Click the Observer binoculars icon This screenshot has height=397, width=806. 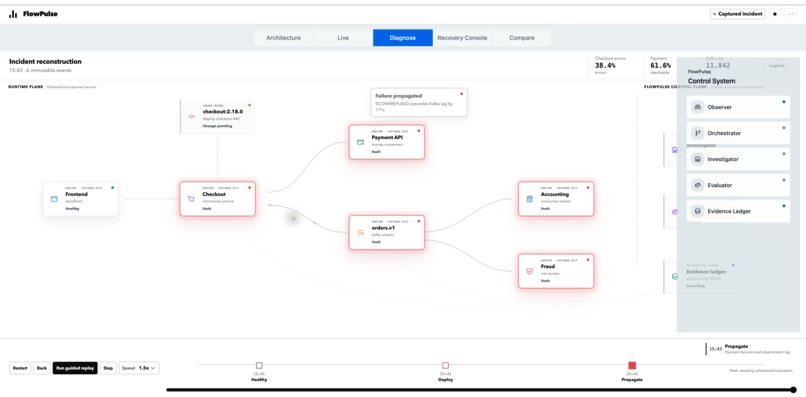pyautogui.click(x=698, y=107)
